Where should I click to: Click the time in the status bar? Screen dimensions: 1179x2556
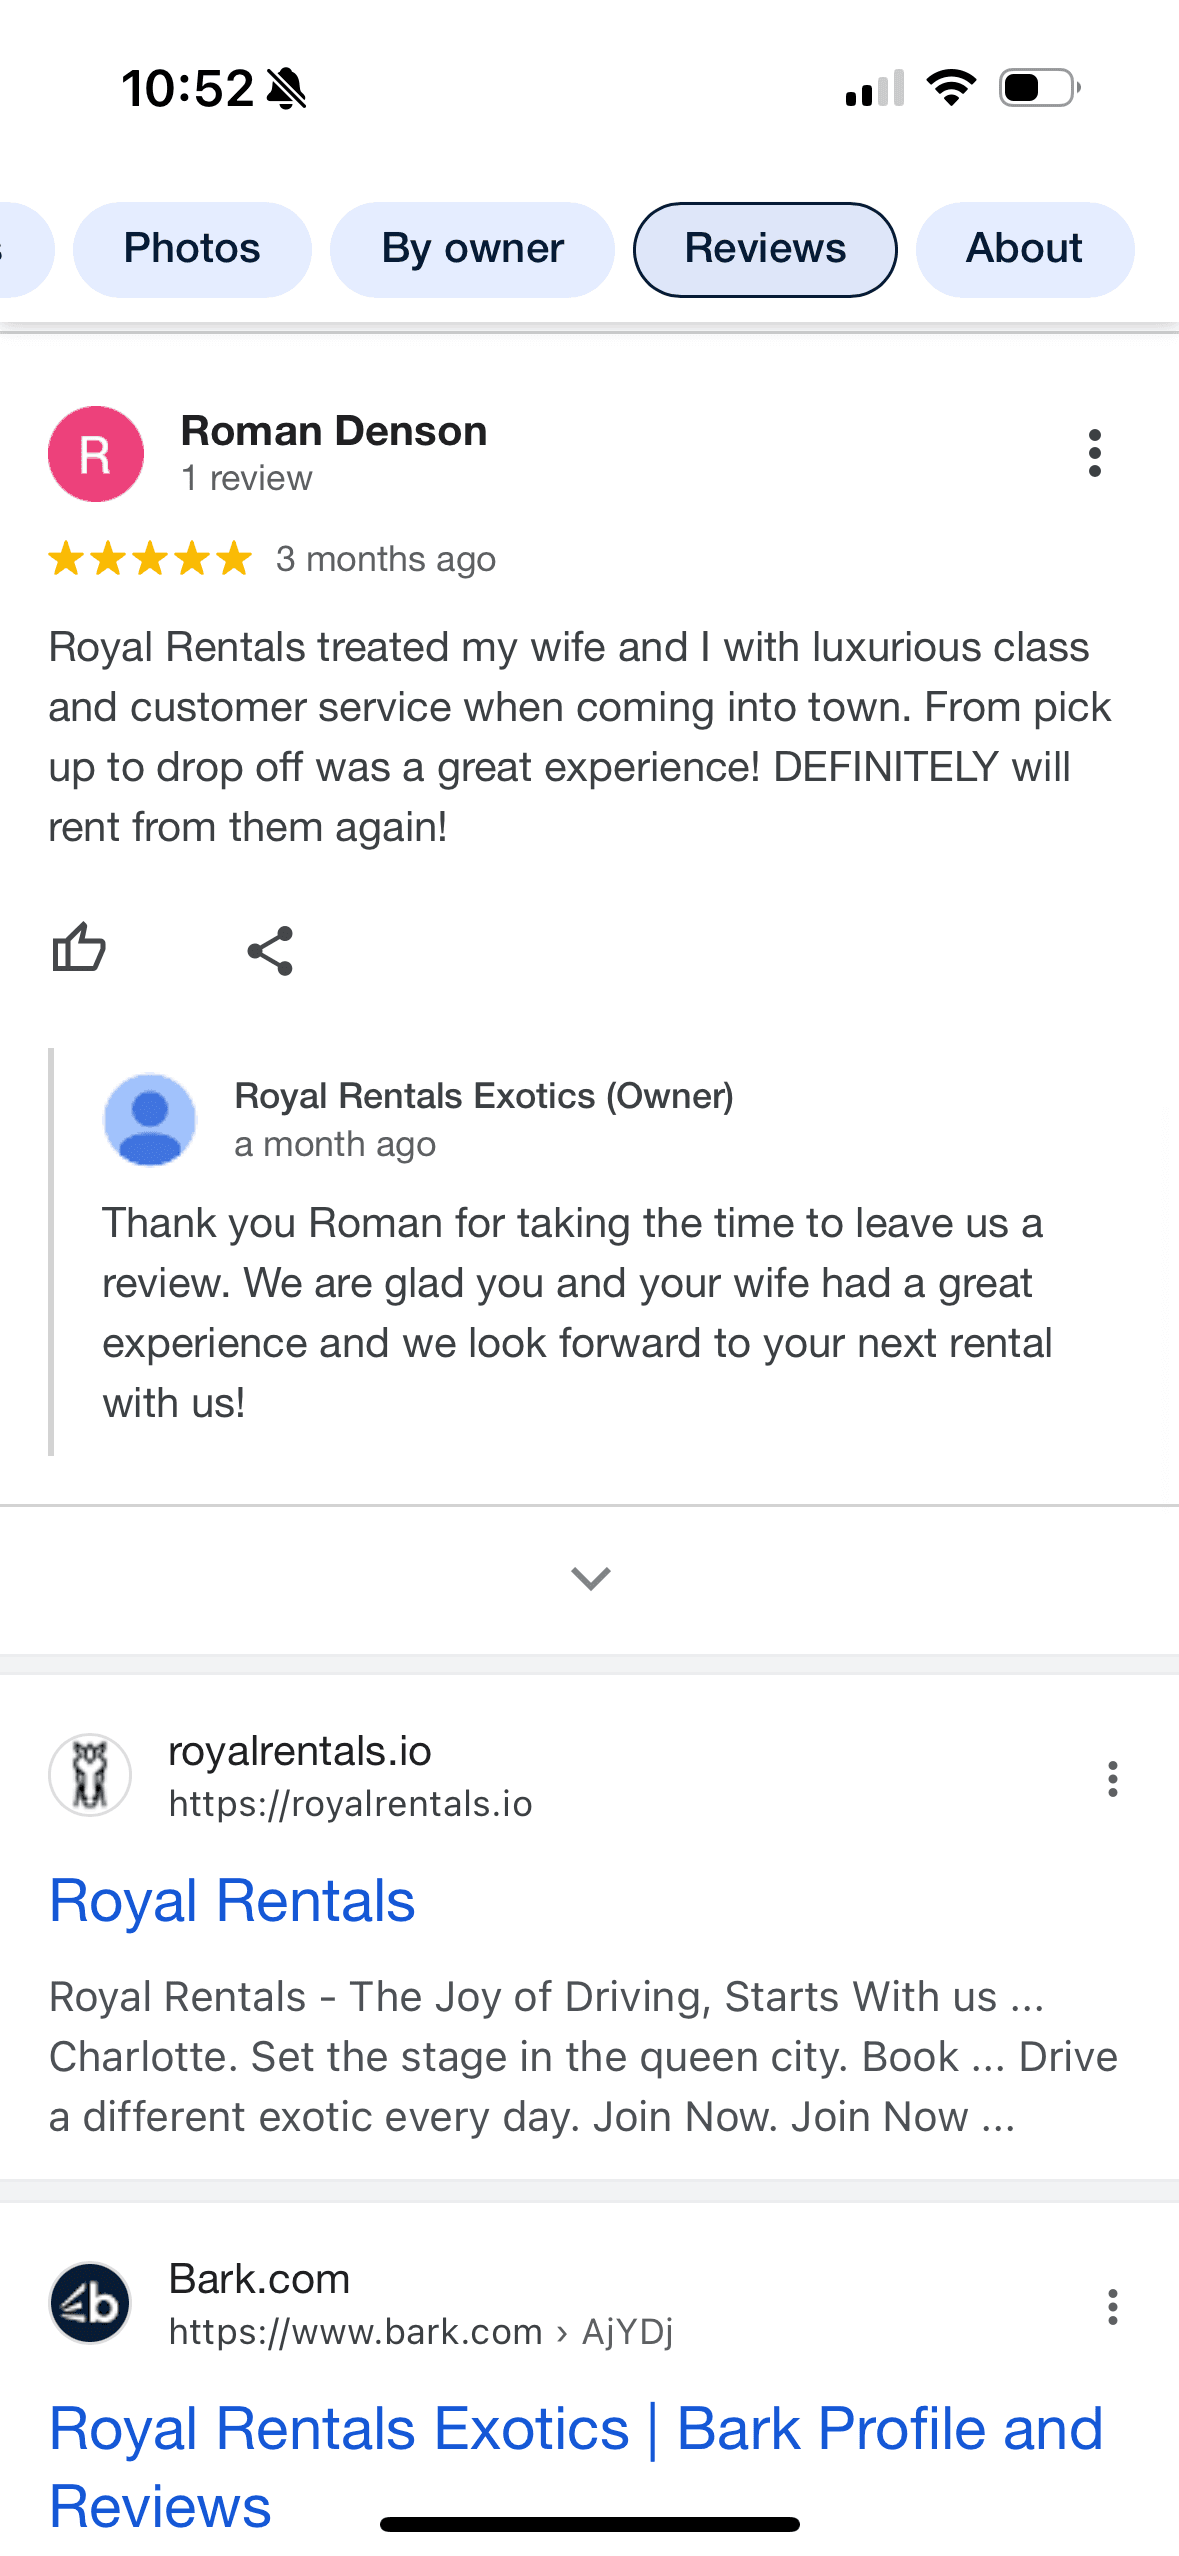(189, 88)
